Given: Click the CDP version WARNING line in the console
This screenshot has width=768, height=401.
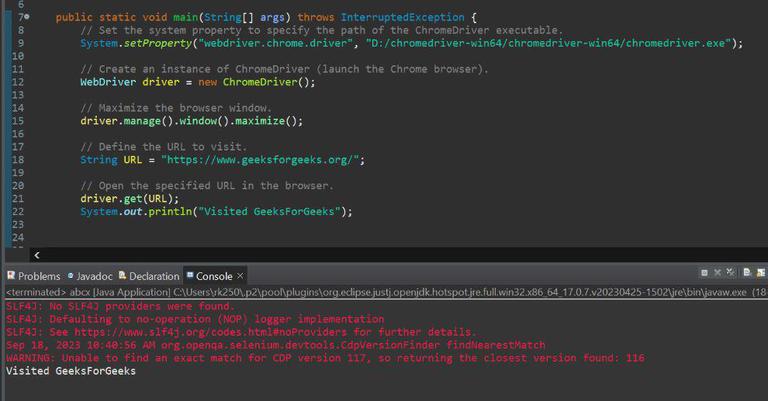Looking at the screenshot, I should coord(325,358).
